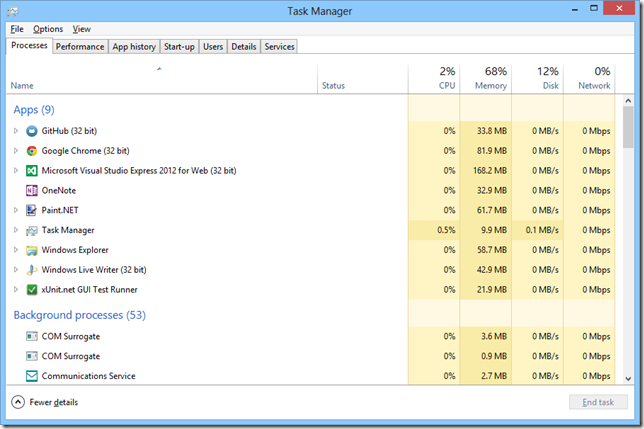The width and height of the screenshot is (644, 429).
Task: Click the xUnit.net GUI Test Runner icon
Action: coord(32,290)
